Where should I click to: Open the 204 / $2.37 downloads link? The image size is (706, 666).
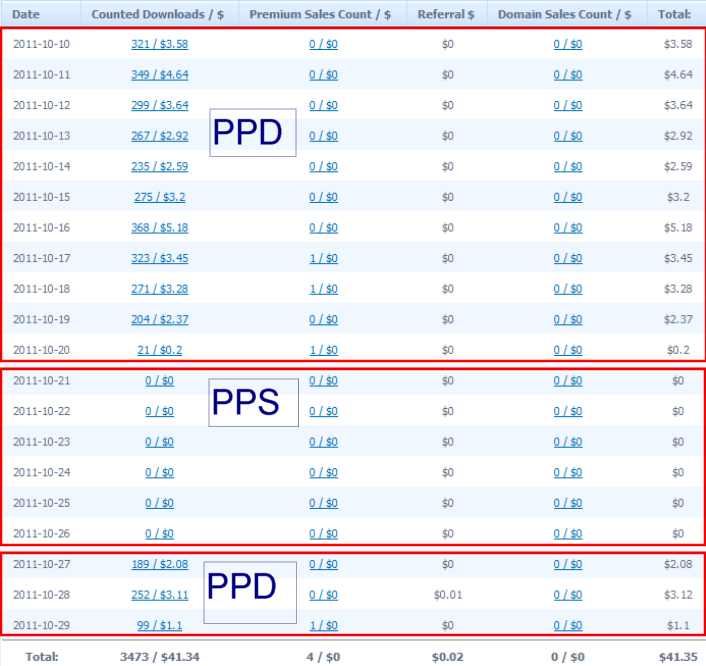click(x=160, y=320)
